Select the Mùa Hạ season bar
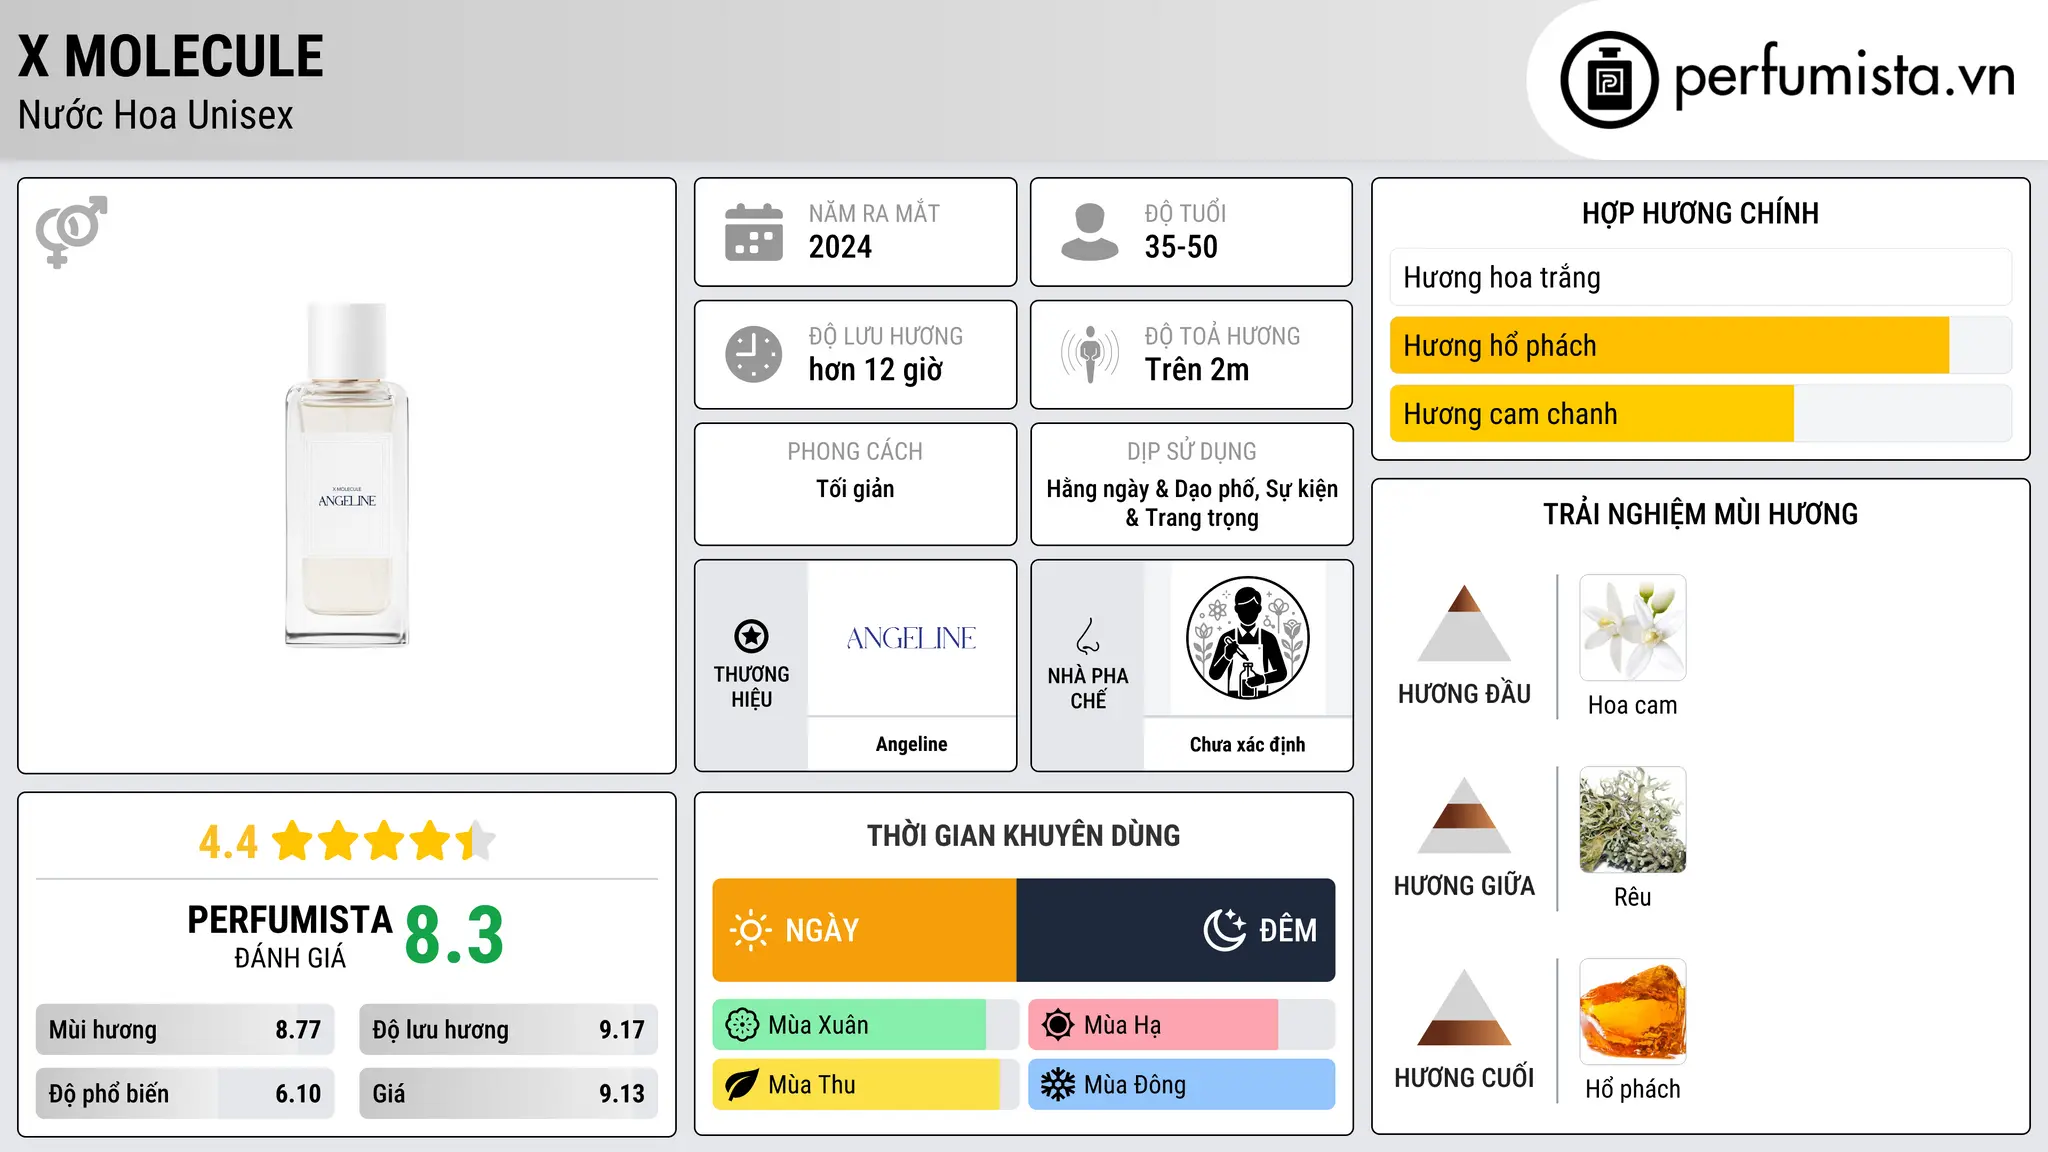This screenshot has height=1152, width=2048. click(x=1181, y=1025)
